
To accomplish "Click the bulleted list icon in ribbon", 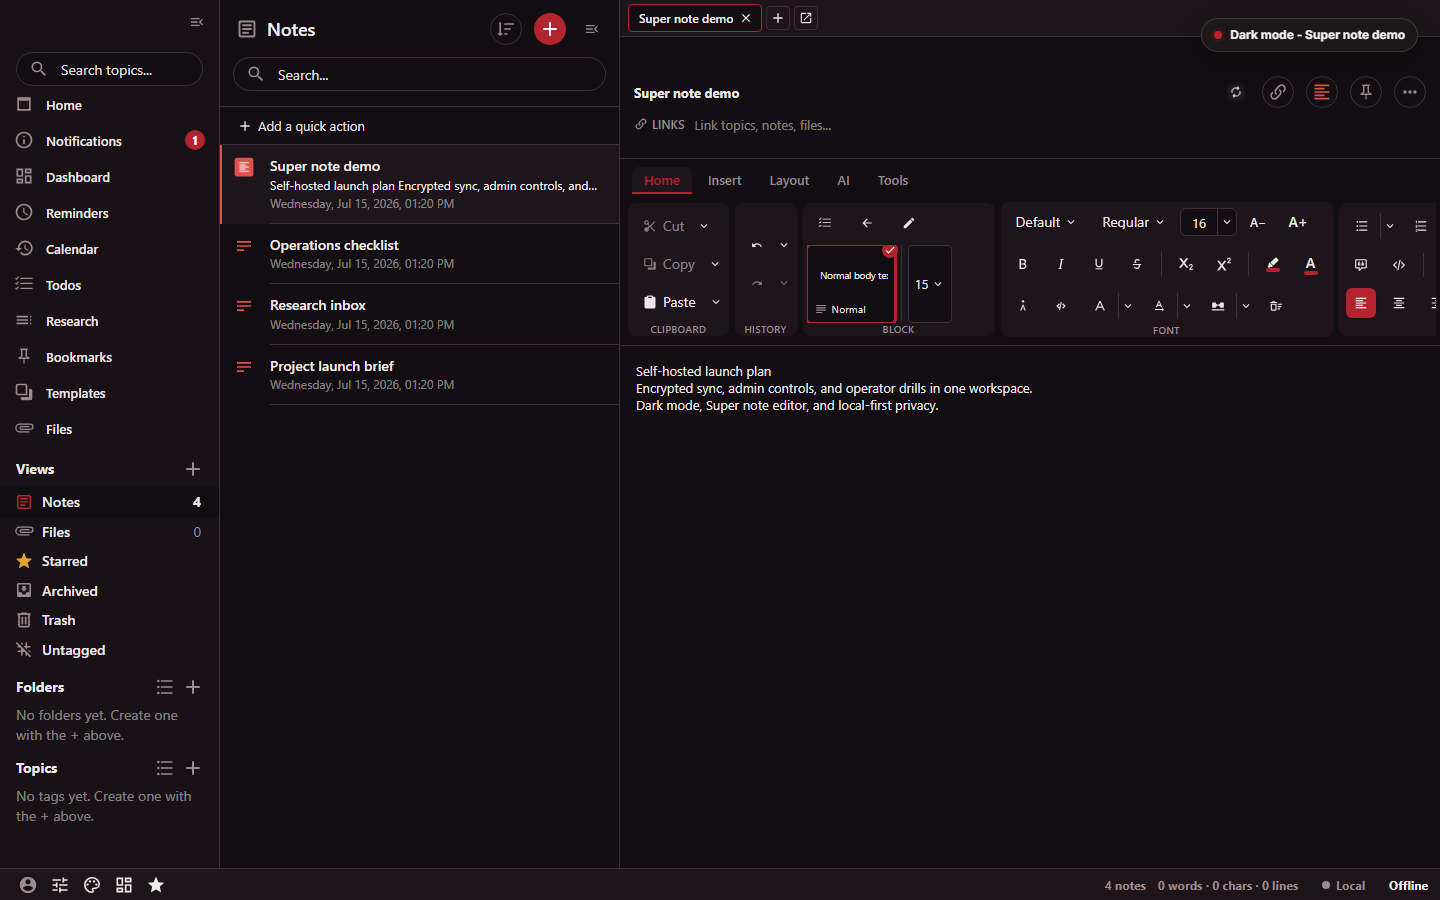I will 1362,226.
